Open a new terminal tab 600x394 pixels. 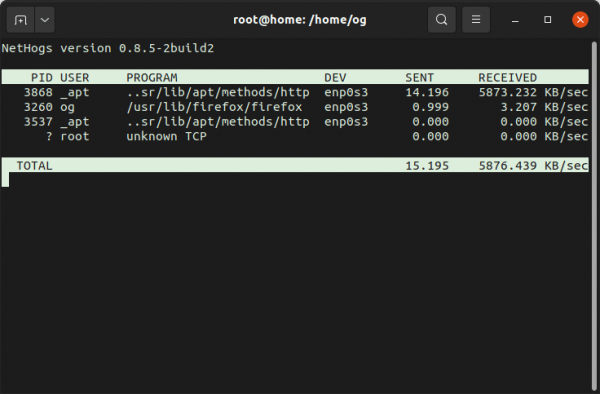(x=21, y=20)
